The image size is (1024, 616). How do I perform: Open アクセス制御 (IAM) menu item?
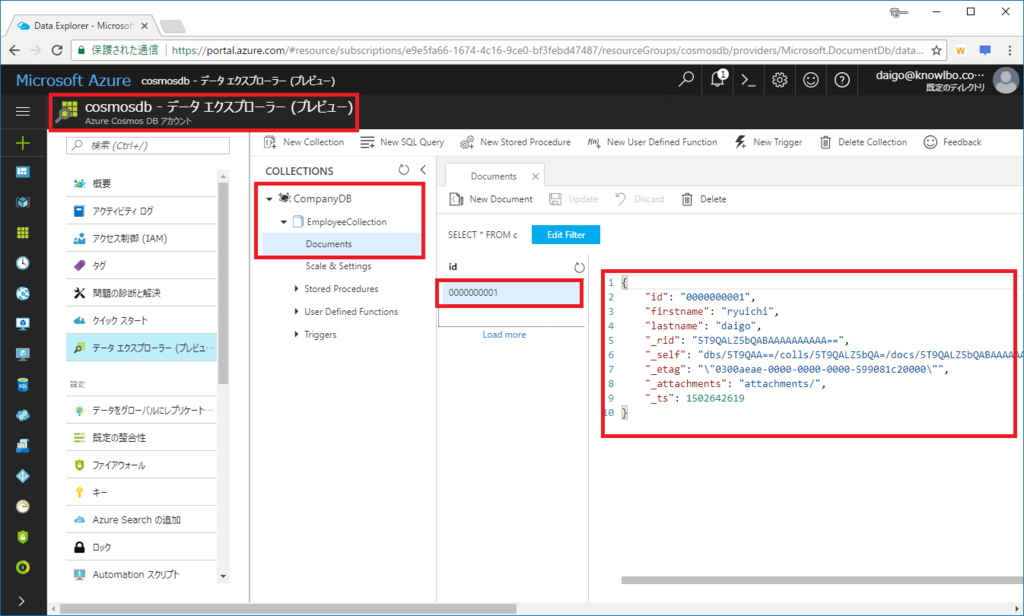[x=141, y=238]
